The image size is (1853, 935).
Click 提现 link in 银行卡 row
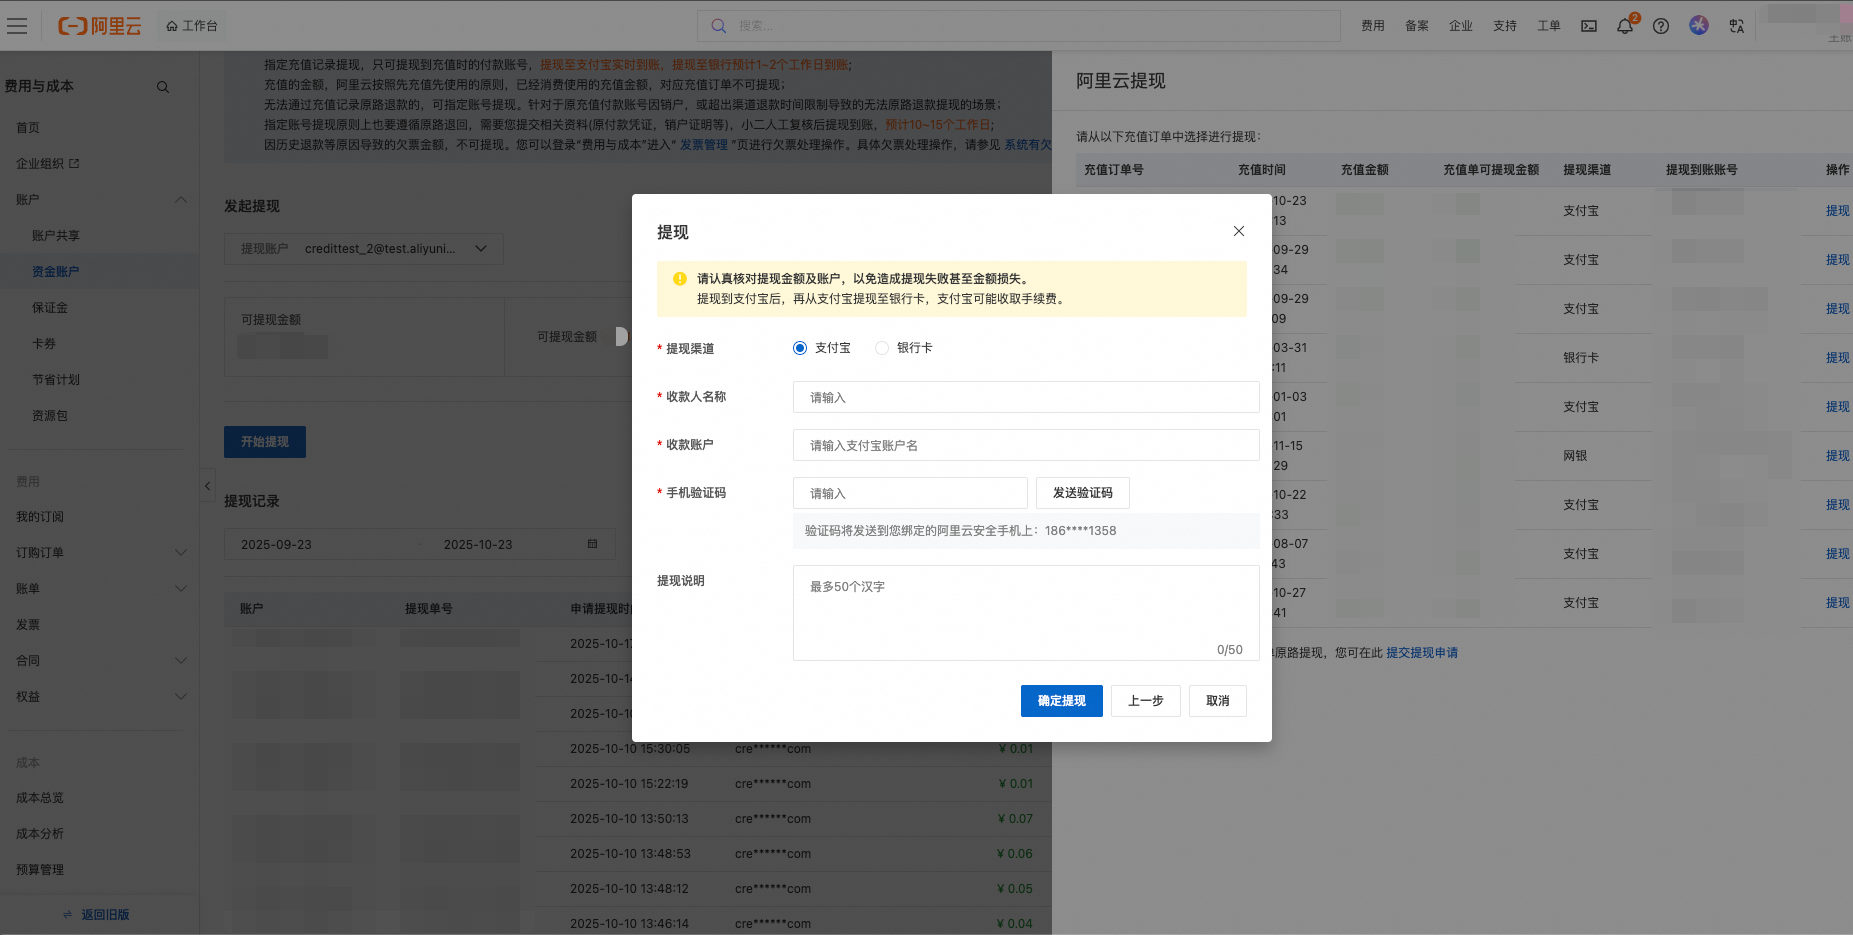pos(1837,358)
